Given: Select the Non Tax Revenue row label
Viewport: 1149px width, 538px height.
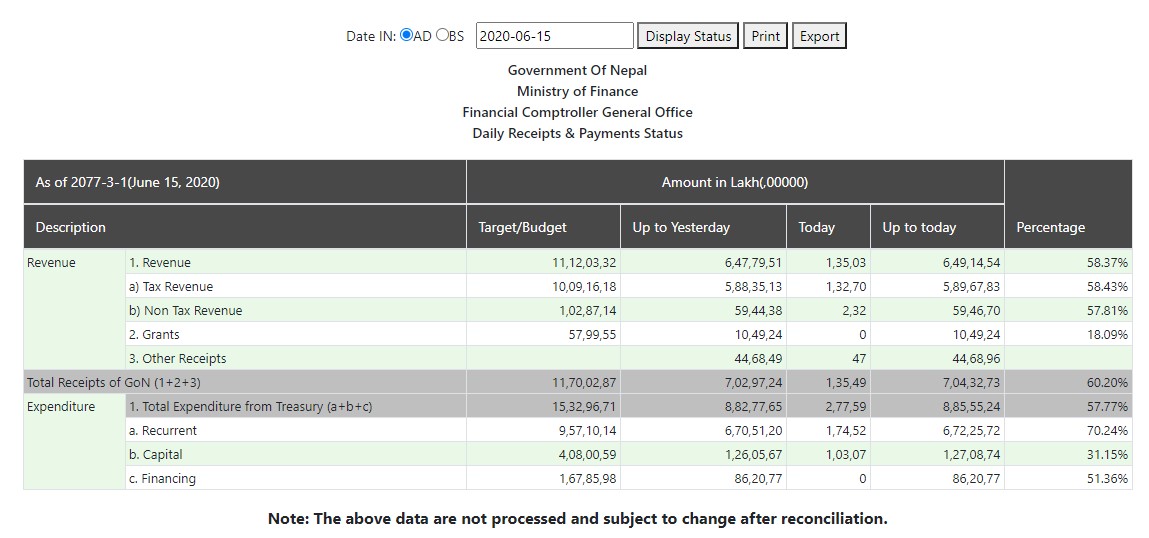Looking at the screenshot, I should (185, 311).
